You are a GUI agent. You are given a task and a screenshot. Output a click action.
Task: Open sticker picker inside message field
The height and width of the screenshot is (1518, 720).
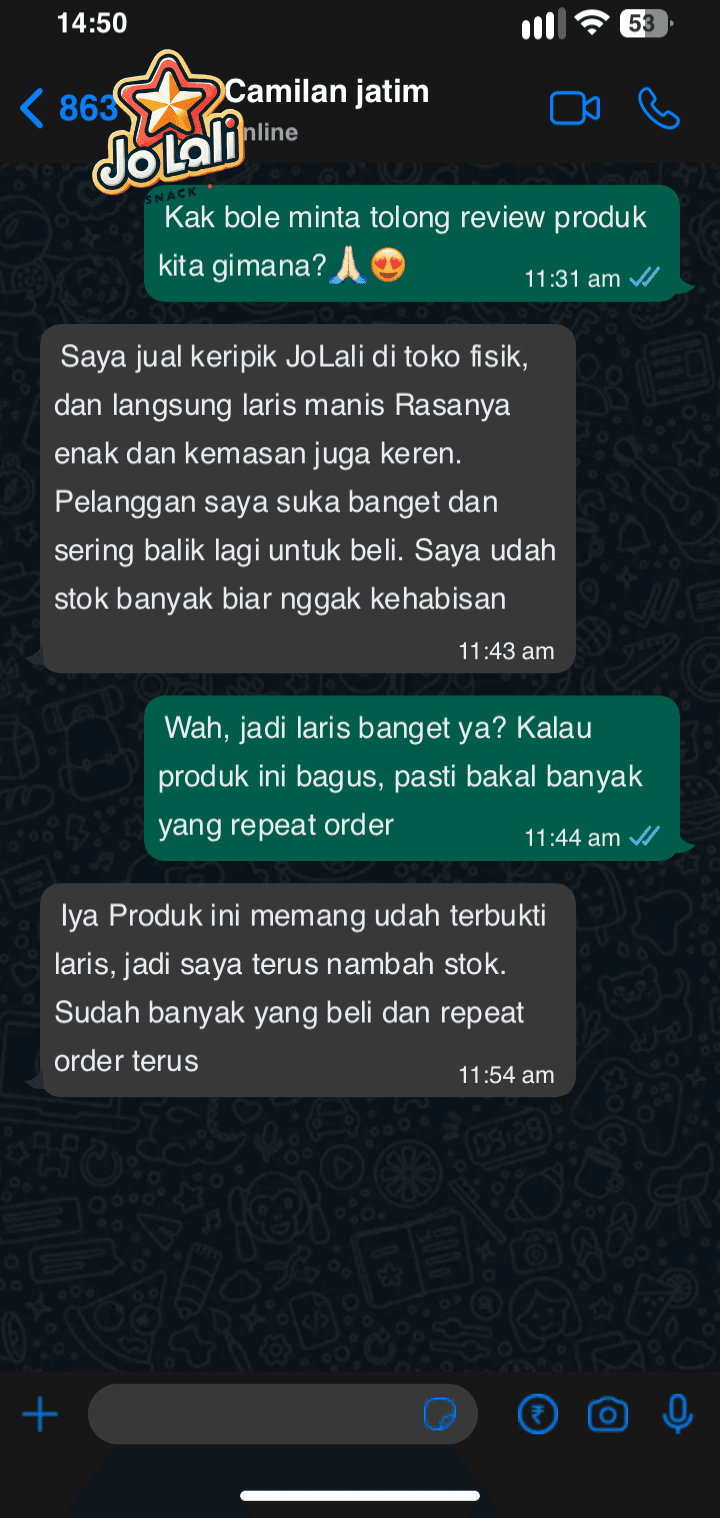(x=440, y=1415)
